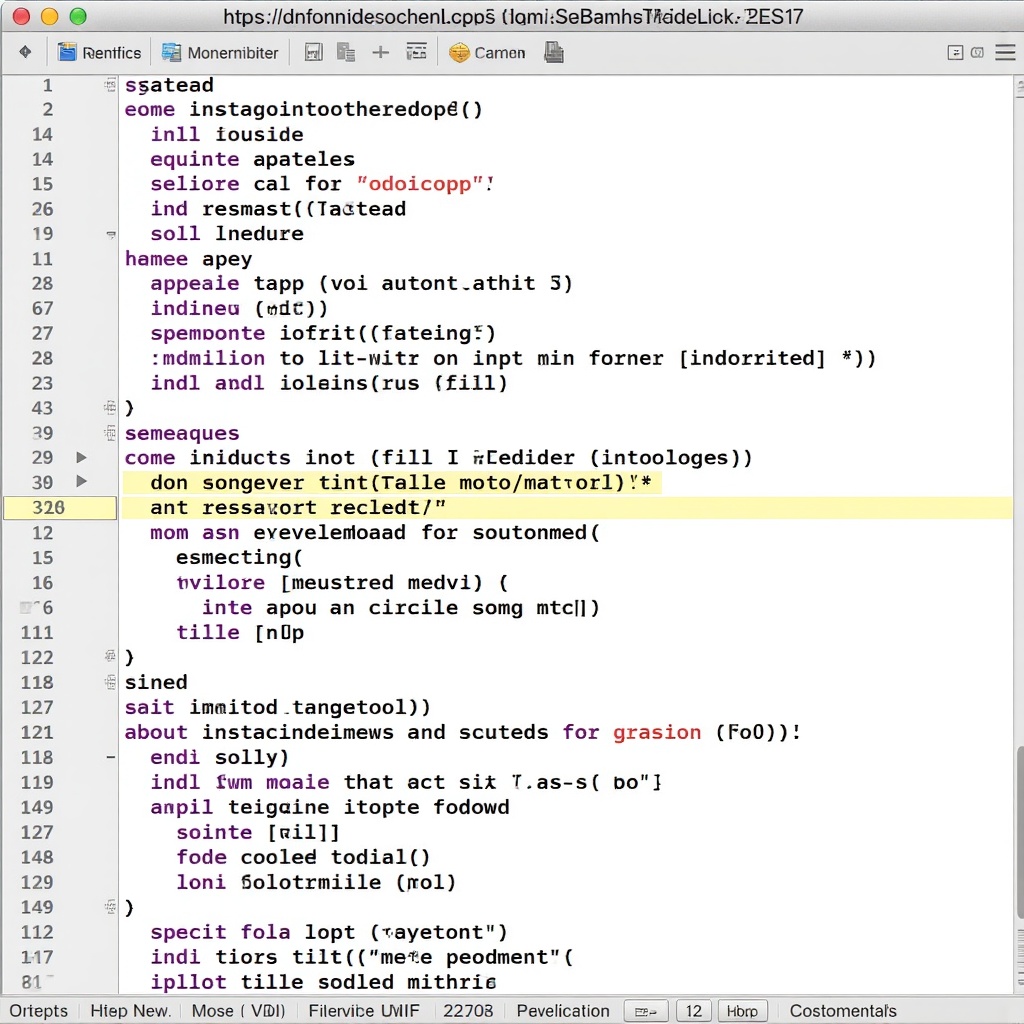
Task: Click Pevelication in the status bar
Action: [x=563, y=1011]
